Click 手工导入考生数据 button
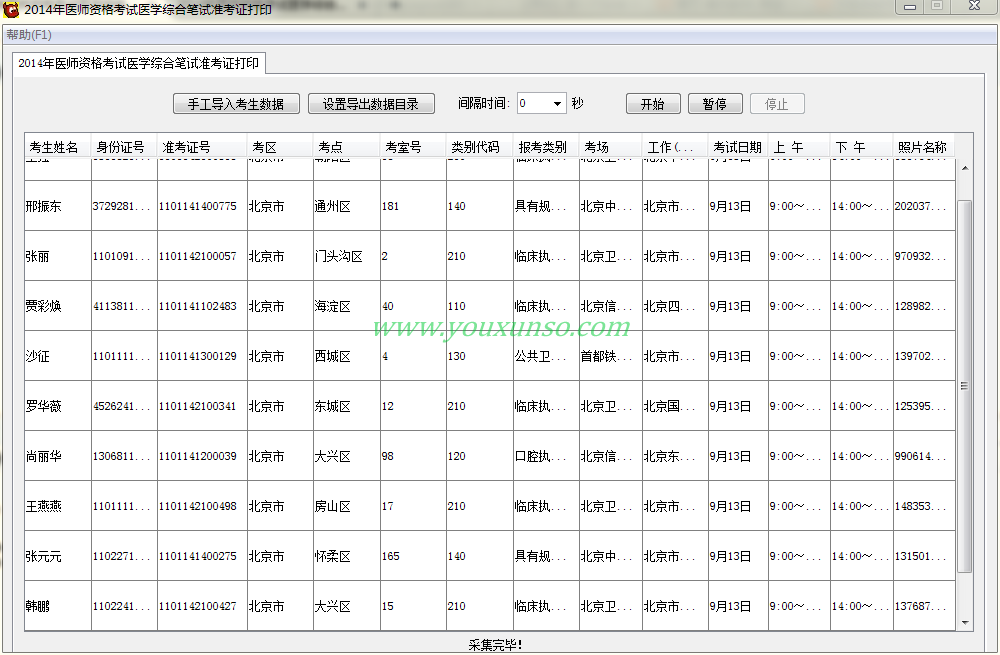 click(x=236, y=104)
